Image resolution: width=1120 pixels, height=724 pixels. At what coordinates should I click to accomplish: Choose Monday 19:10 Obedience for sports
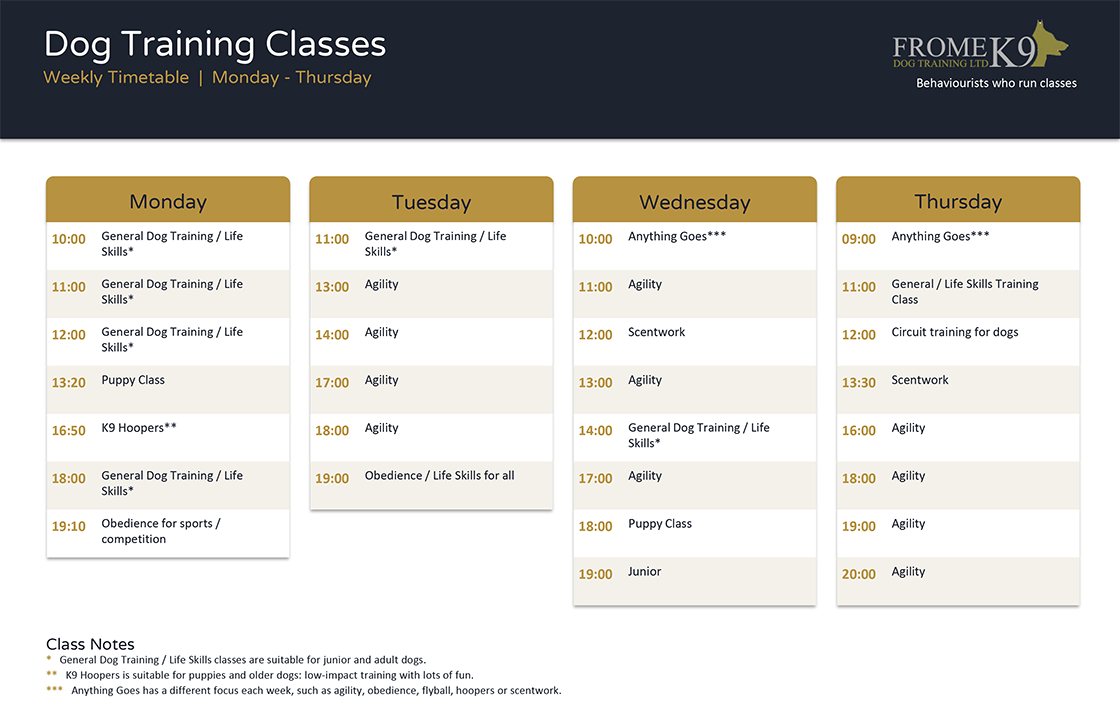click(168, 533)
